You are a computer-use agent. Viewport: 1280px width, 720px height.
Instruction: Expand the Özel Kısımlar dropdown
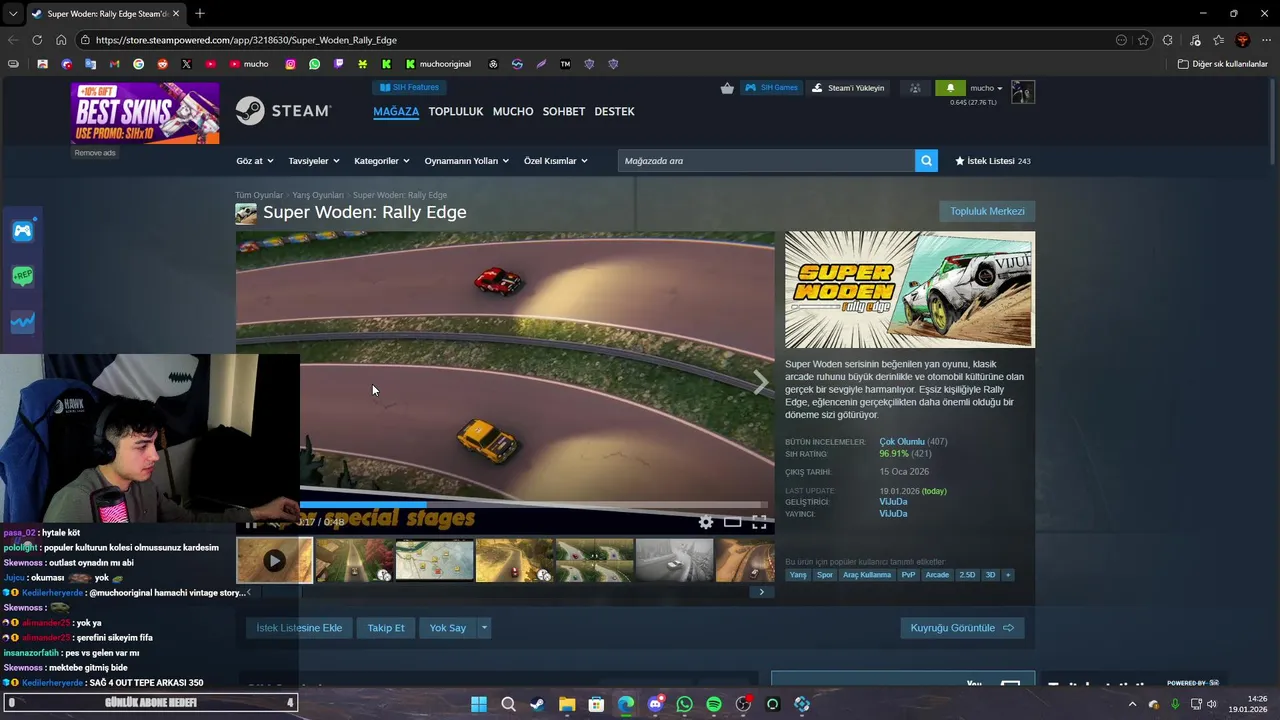point(556,161)
